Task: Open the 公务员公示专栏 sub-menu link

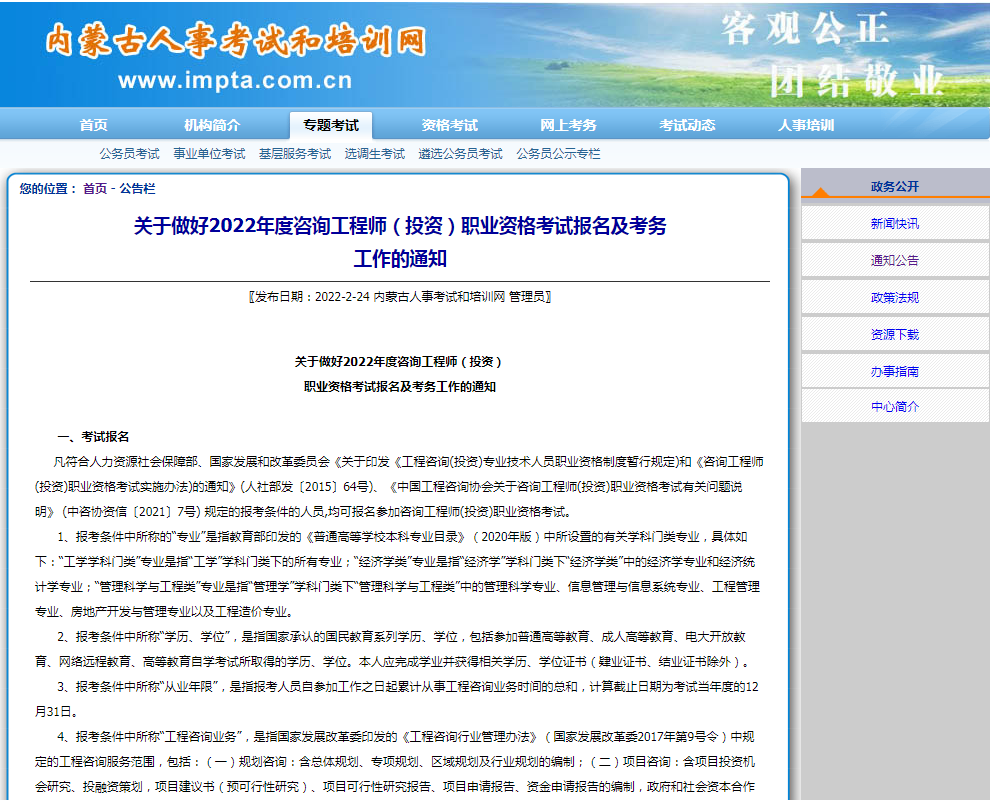Action: pos(559,154)
